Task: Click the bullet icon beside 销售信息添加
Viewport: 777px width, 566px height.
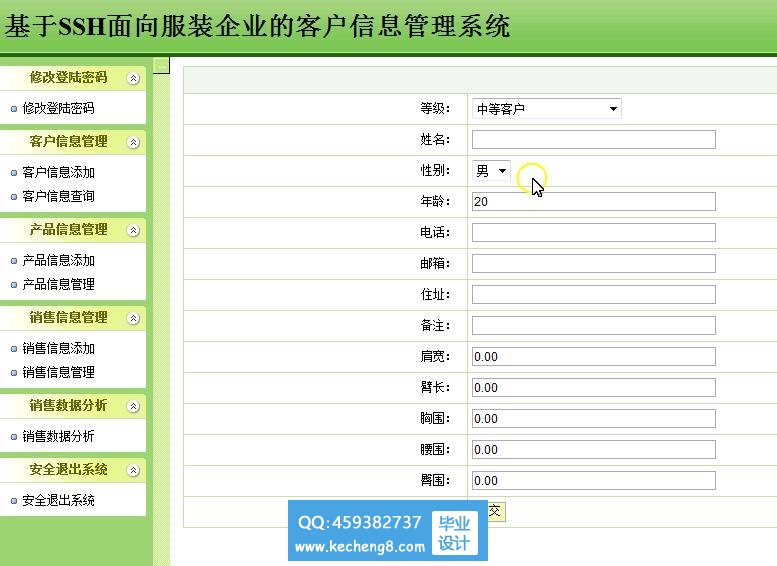Action: [14, 349]
